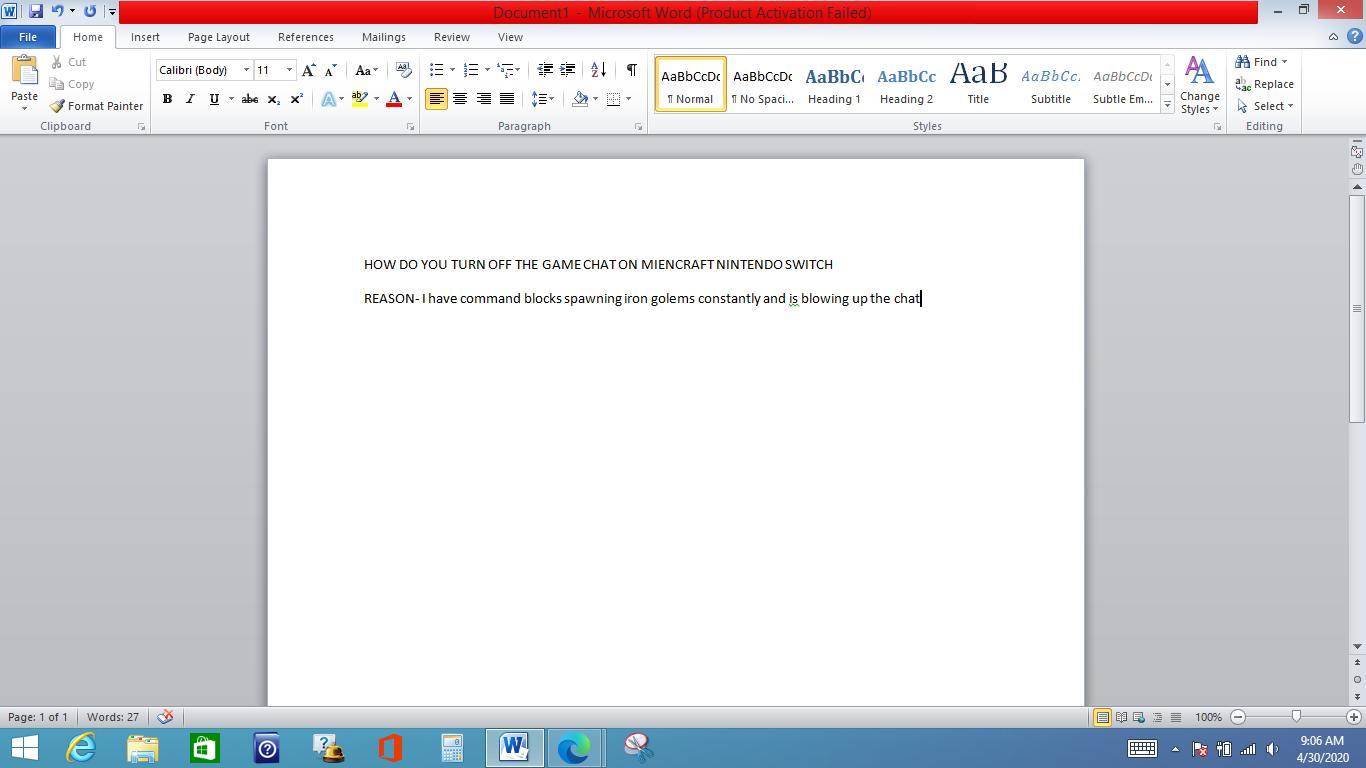
Task: Open the font size dropdown
Action: coord(289,70)
